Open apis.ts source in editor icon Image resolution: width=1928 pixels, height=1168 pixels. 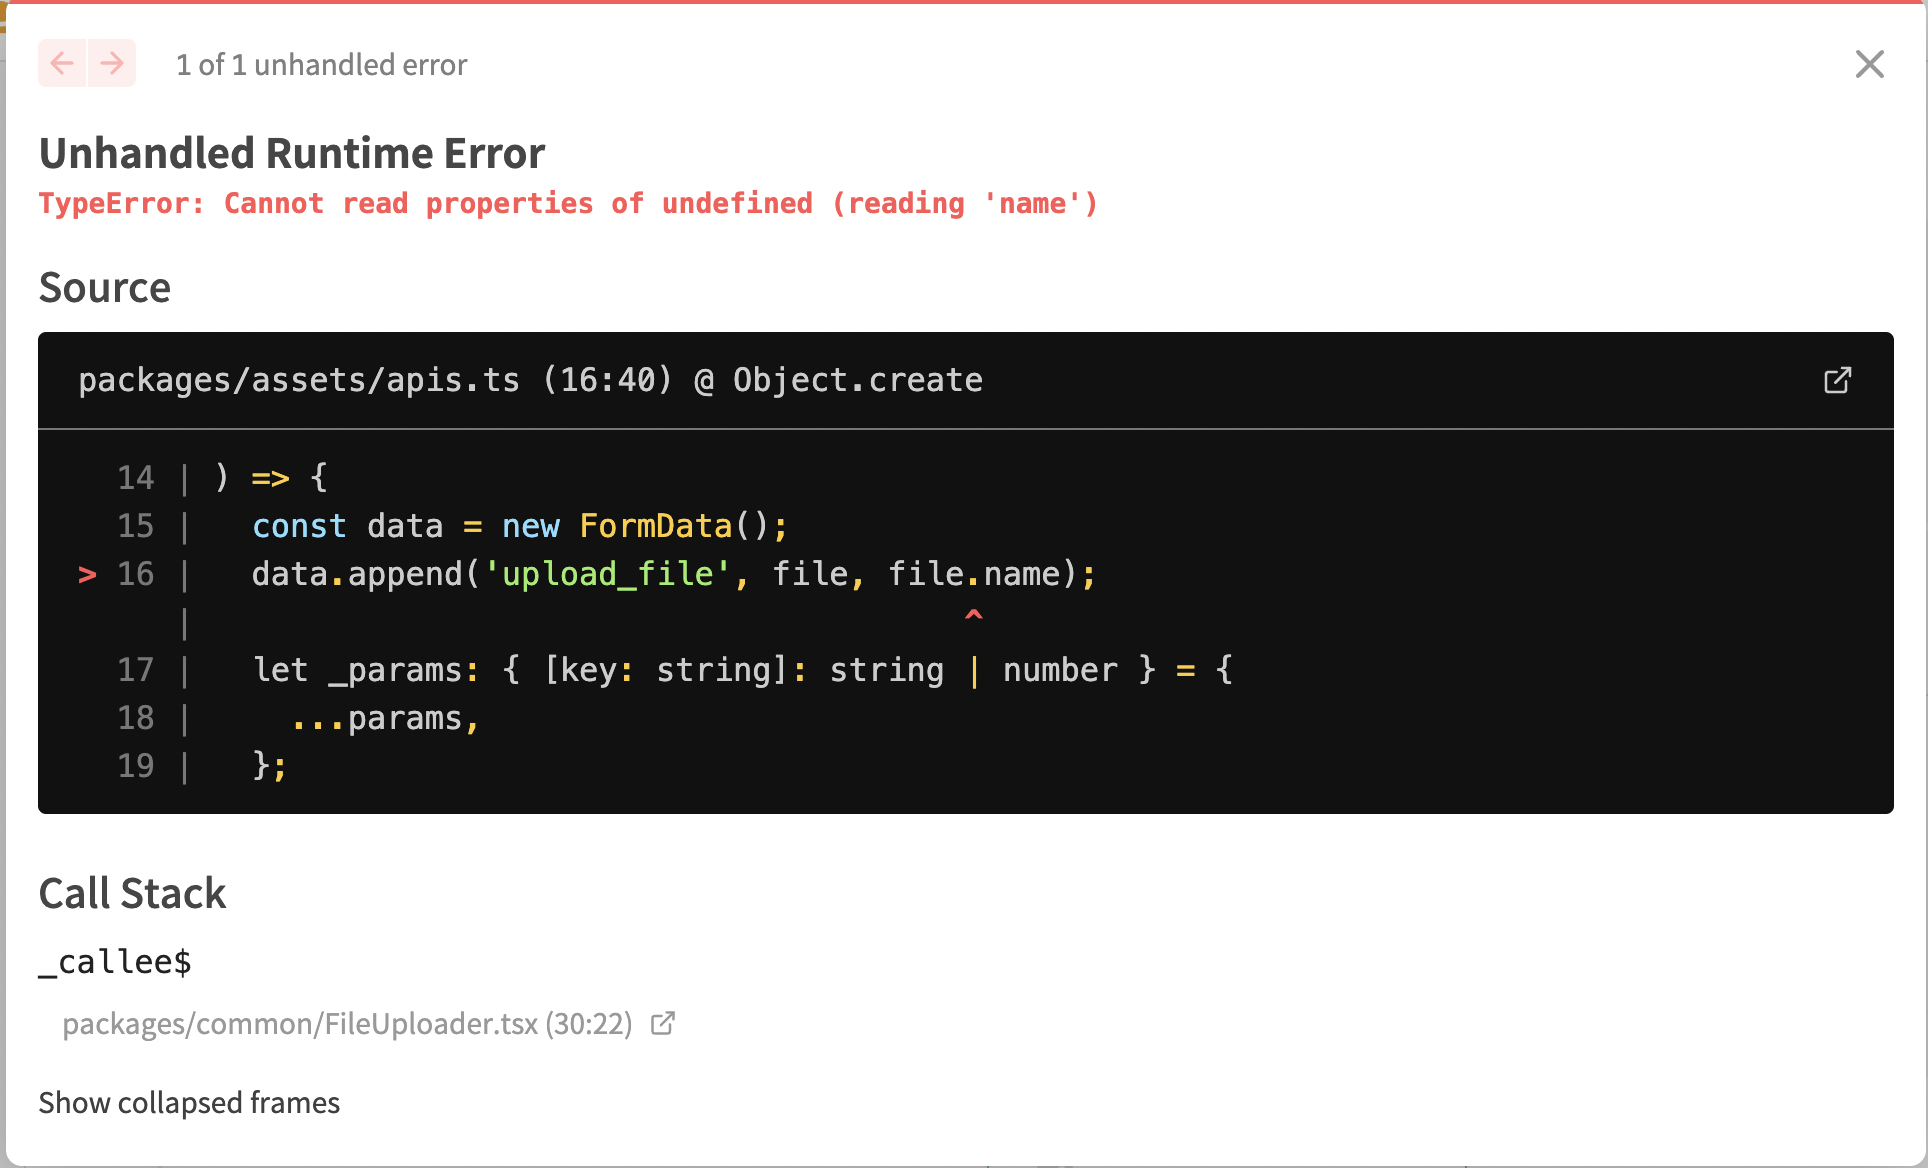(x=1837, y=380)
